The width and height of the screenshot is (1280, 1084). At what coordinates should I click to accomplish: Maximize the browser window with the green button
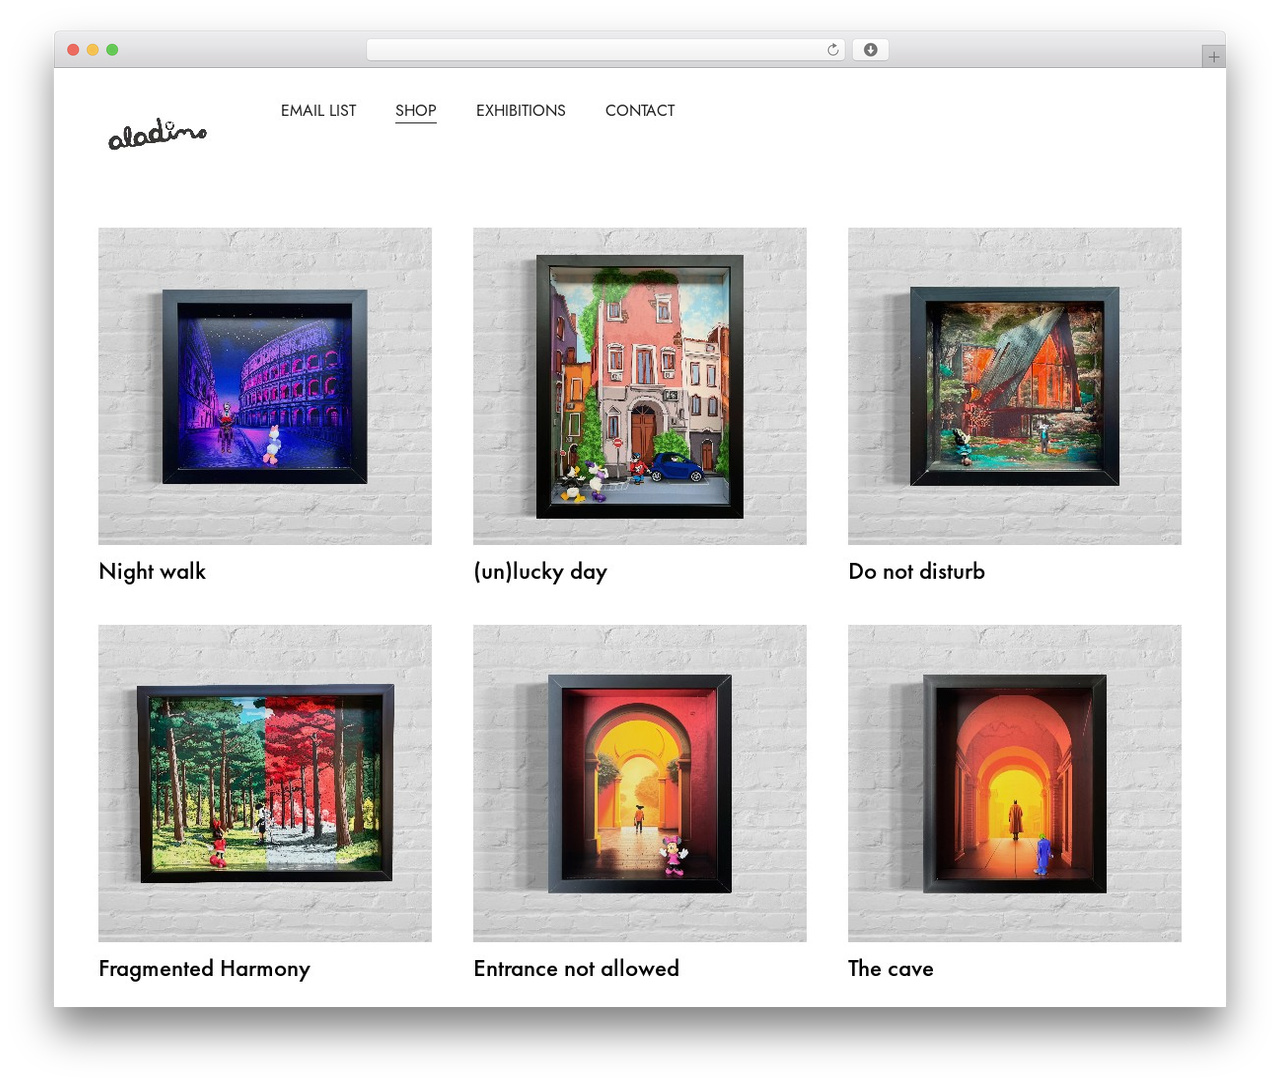(112, 50)
